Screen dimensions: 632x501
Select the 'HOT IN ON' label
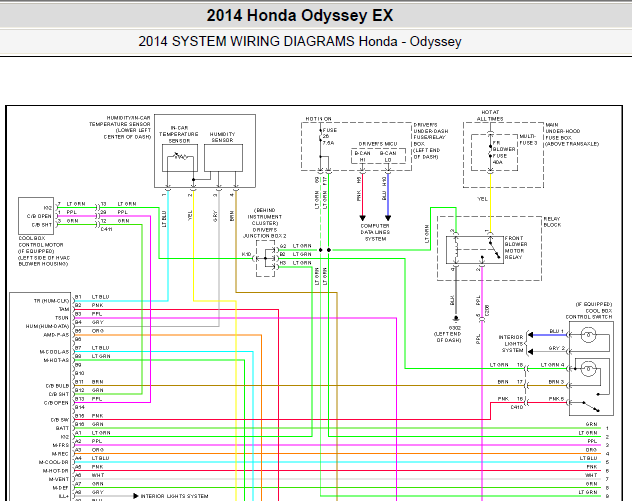[x=318, y=119]
